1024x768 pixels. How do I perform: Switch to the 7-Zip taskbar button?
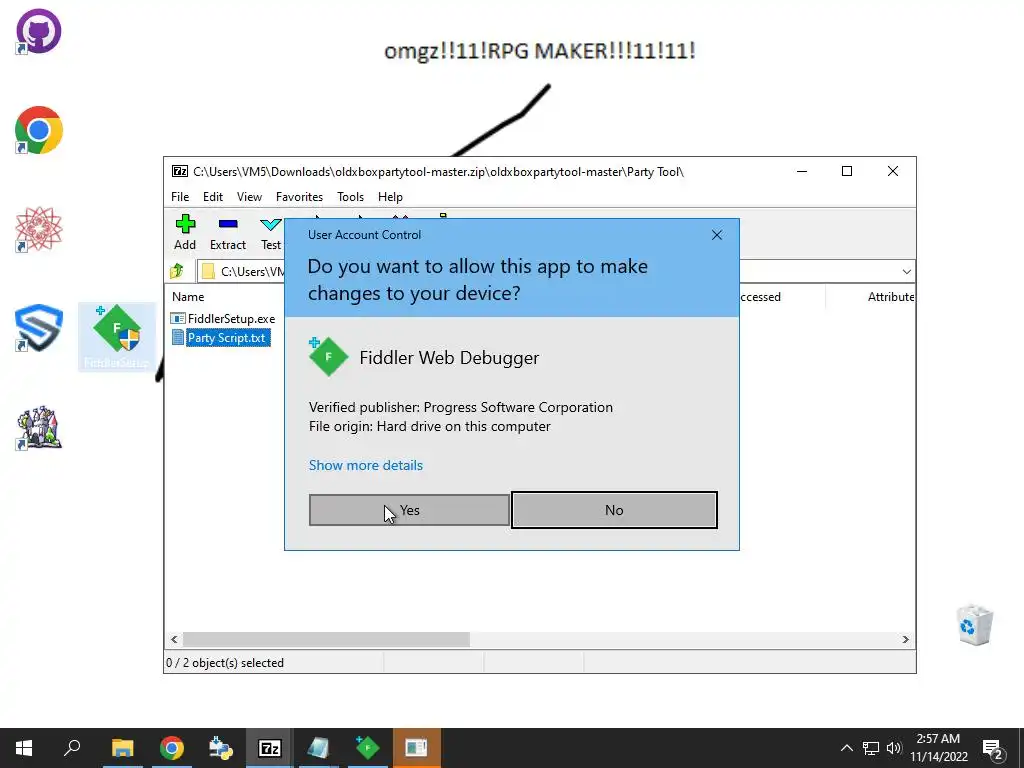(270, 748)
